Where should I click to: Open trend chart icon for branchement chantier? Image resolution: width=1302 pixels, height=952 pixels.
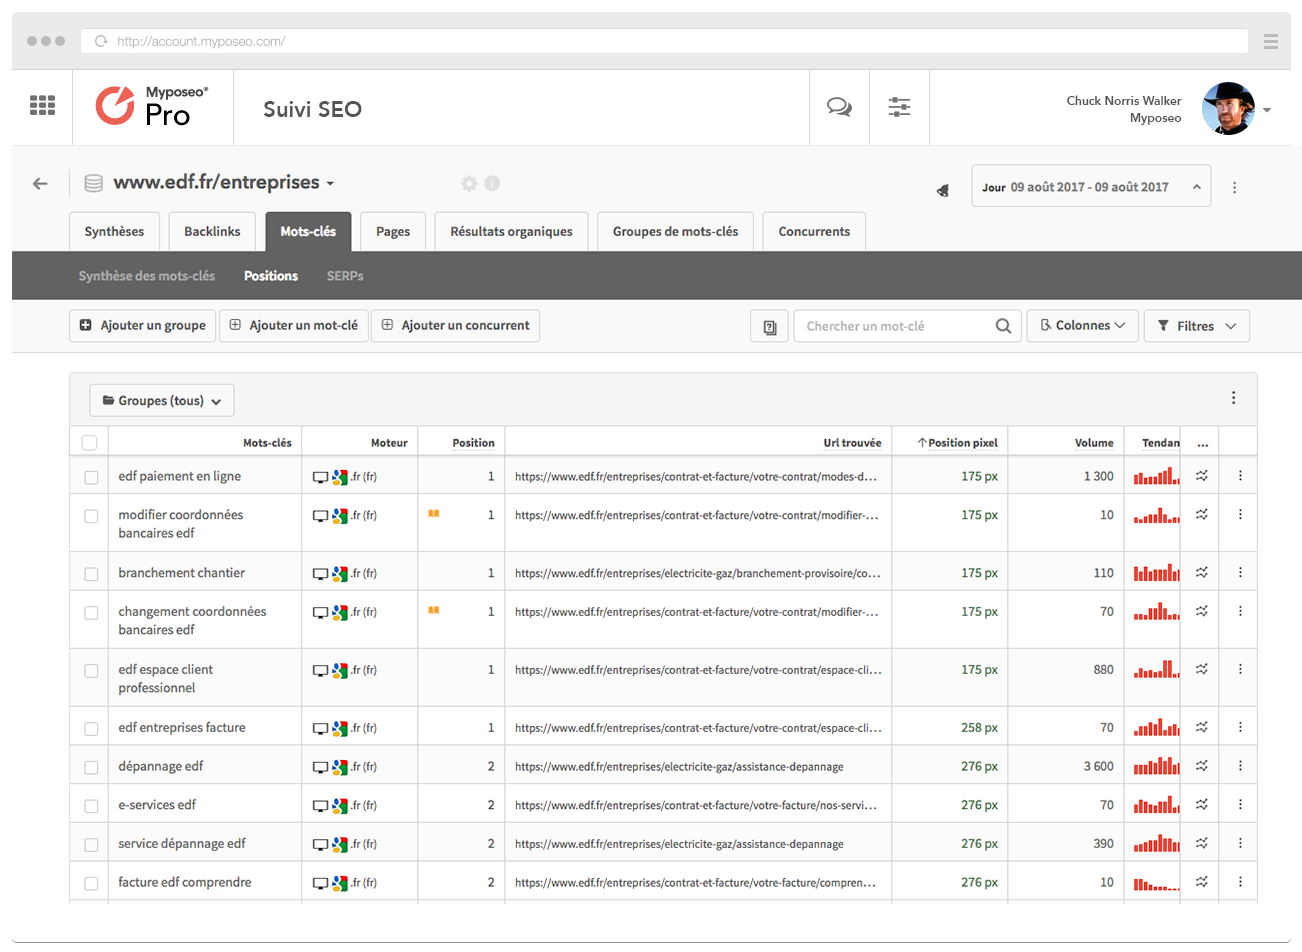[x=1202, y=572]
